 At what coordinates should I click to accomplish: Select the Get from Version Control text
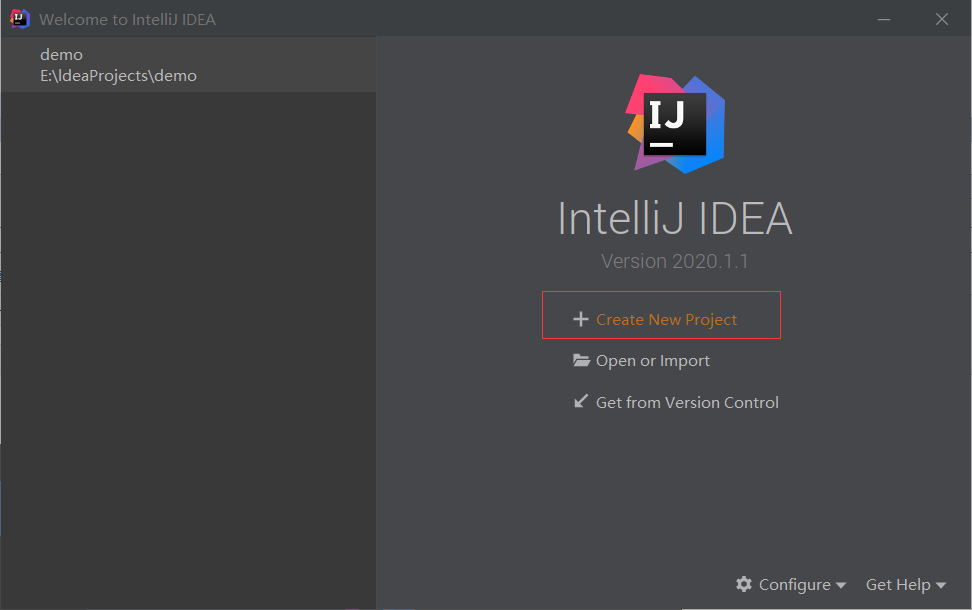[x=687, y=403]
